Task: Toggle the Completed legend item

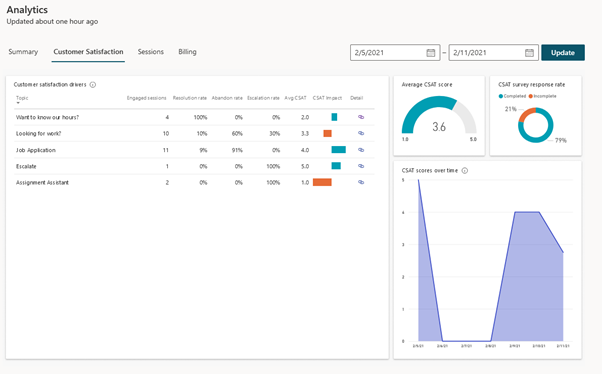Action: [512, 96]
